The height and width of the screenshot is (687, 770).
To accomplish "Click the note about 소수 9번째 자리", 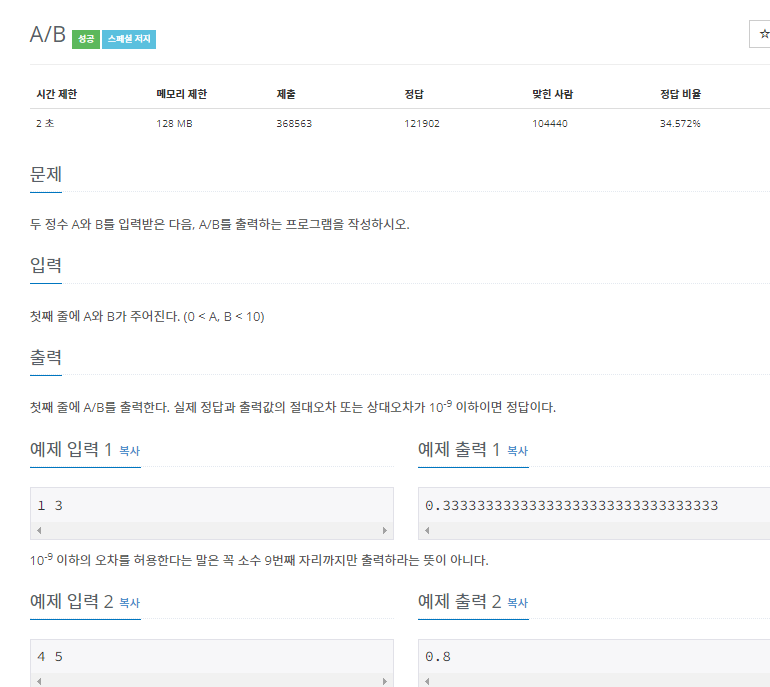I will click(x=259, y=560).
